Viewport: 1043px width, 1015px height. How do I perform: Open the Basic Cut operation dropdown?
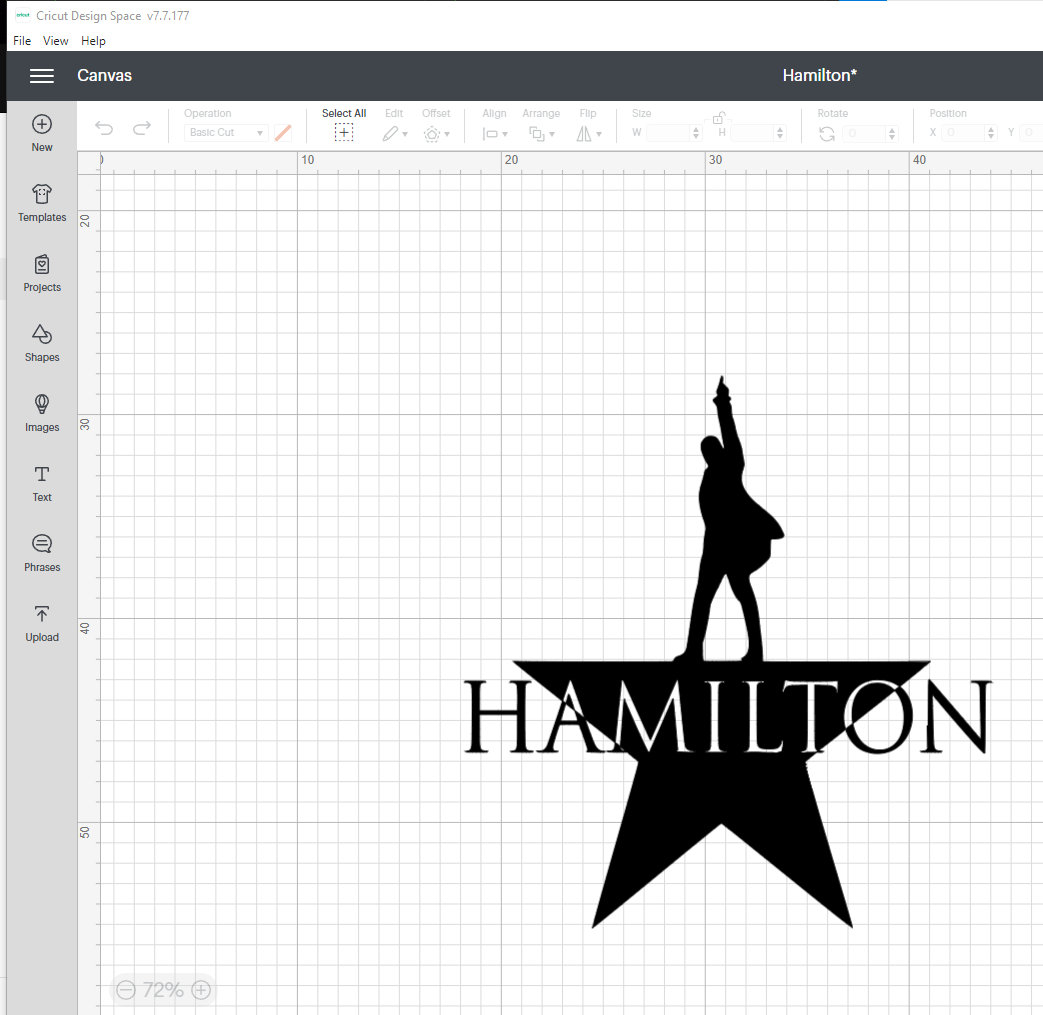(222, 132)
